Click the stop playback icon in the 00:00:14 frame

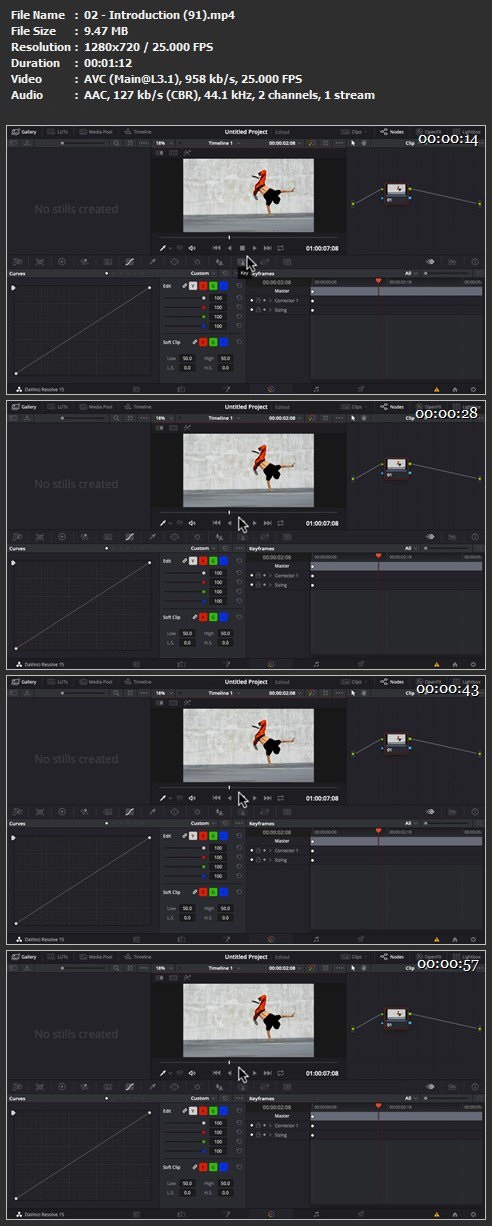point(242,247)
